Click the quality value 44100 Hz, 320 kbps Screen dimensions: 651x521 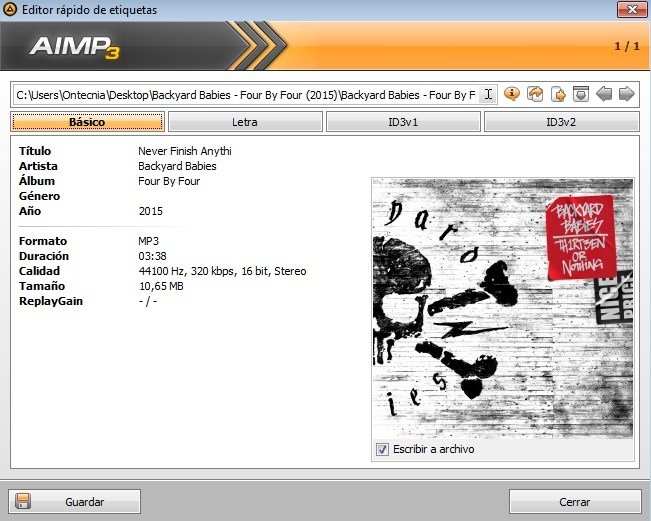pos(223,271)
